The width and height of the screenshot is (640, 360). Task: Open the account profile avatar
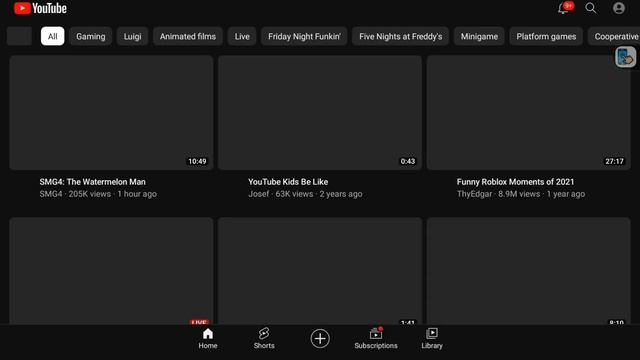click(x=619, y=8)
